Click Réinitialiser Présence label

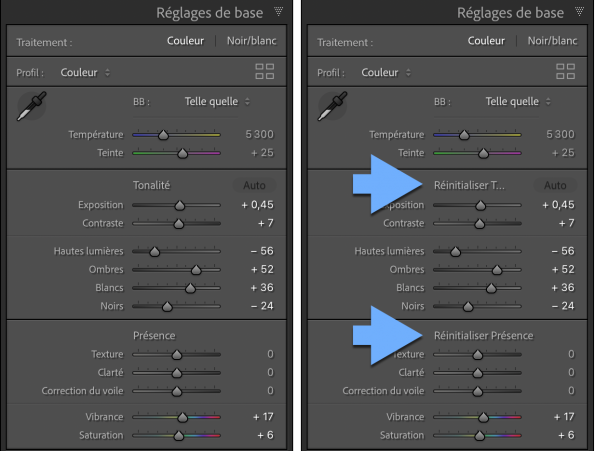tap(483, 336)
